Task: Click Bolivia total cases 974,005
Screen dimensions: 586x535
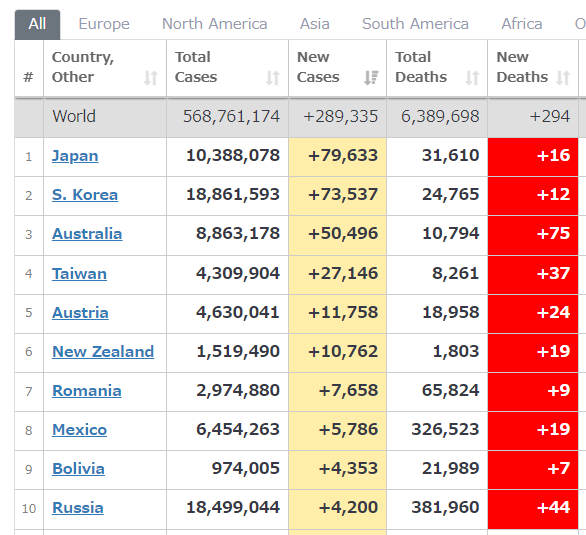Action: pos(246,468)
